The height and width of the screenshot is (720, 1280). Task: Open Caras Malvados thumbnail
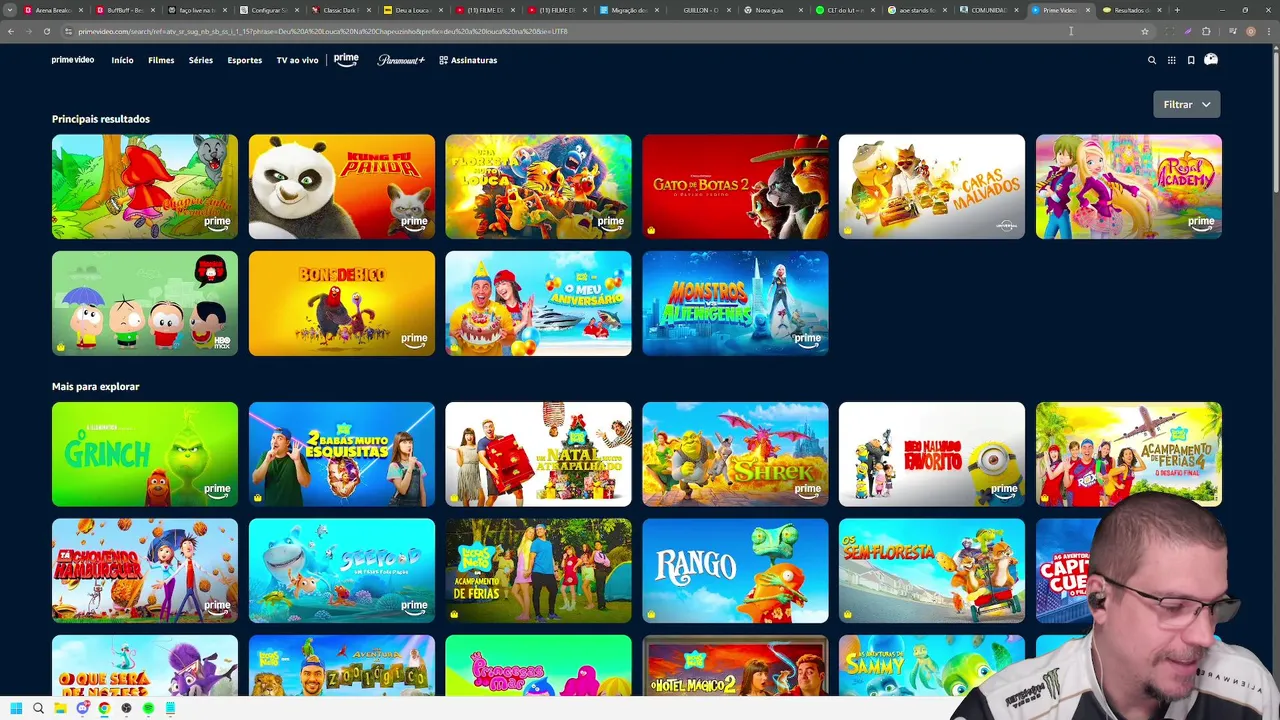coord(932,187)
